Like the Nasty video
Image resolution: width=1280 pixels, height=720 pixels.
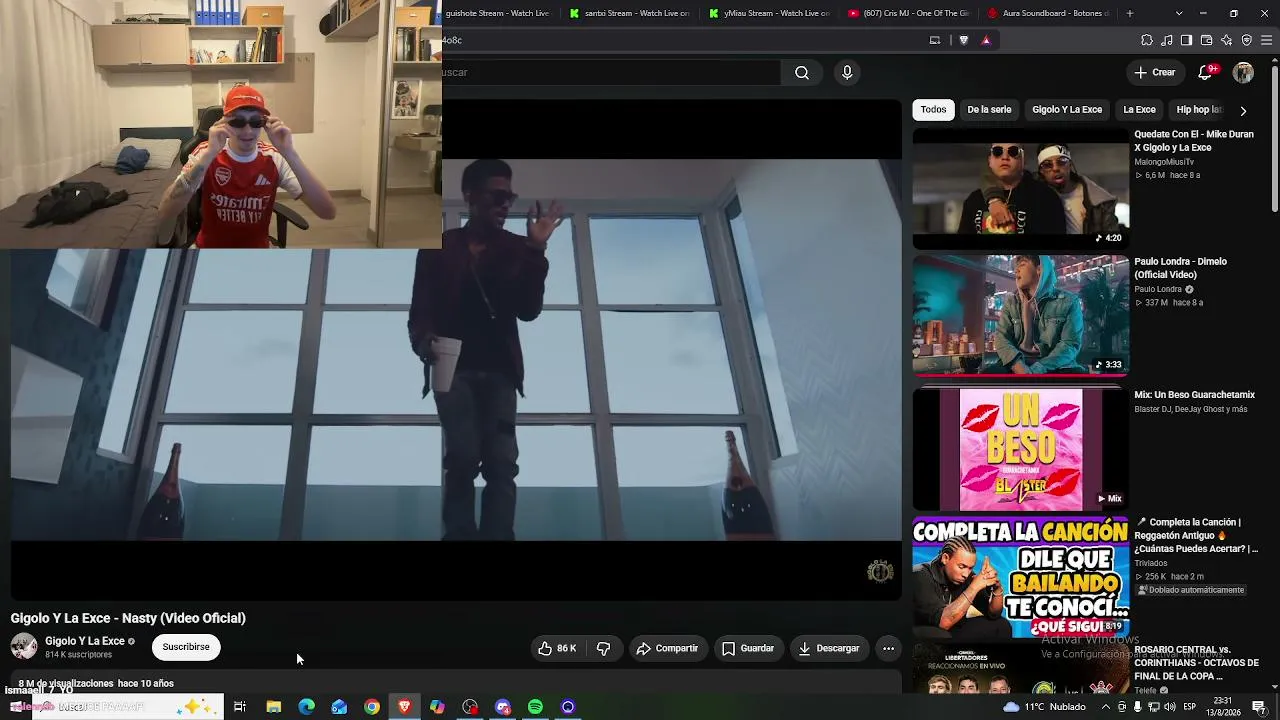click(557, 648)
